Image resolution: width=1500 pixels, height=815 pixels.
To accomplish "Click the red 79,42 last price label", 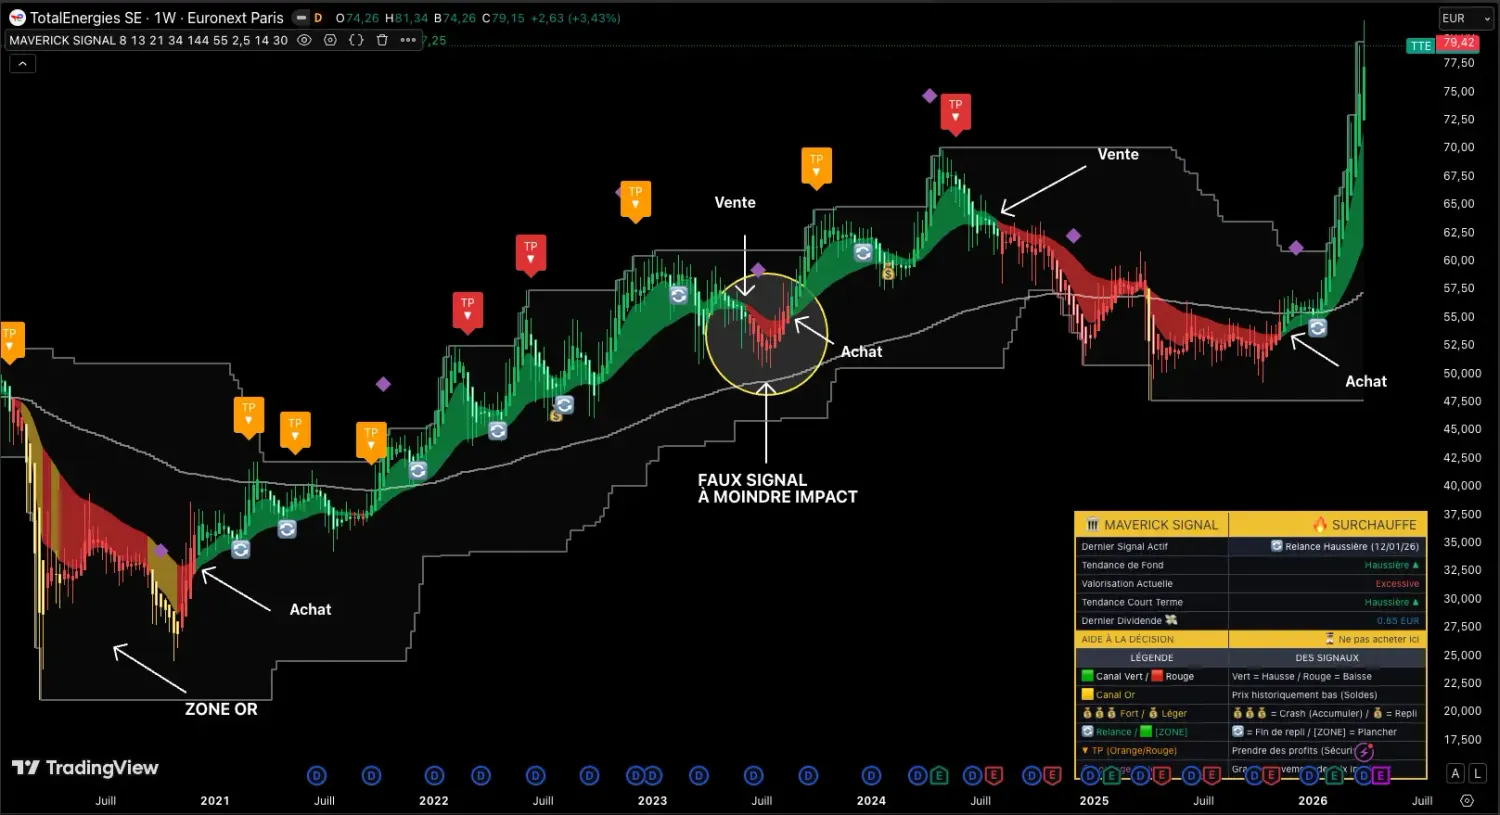I will (1458, 42).
